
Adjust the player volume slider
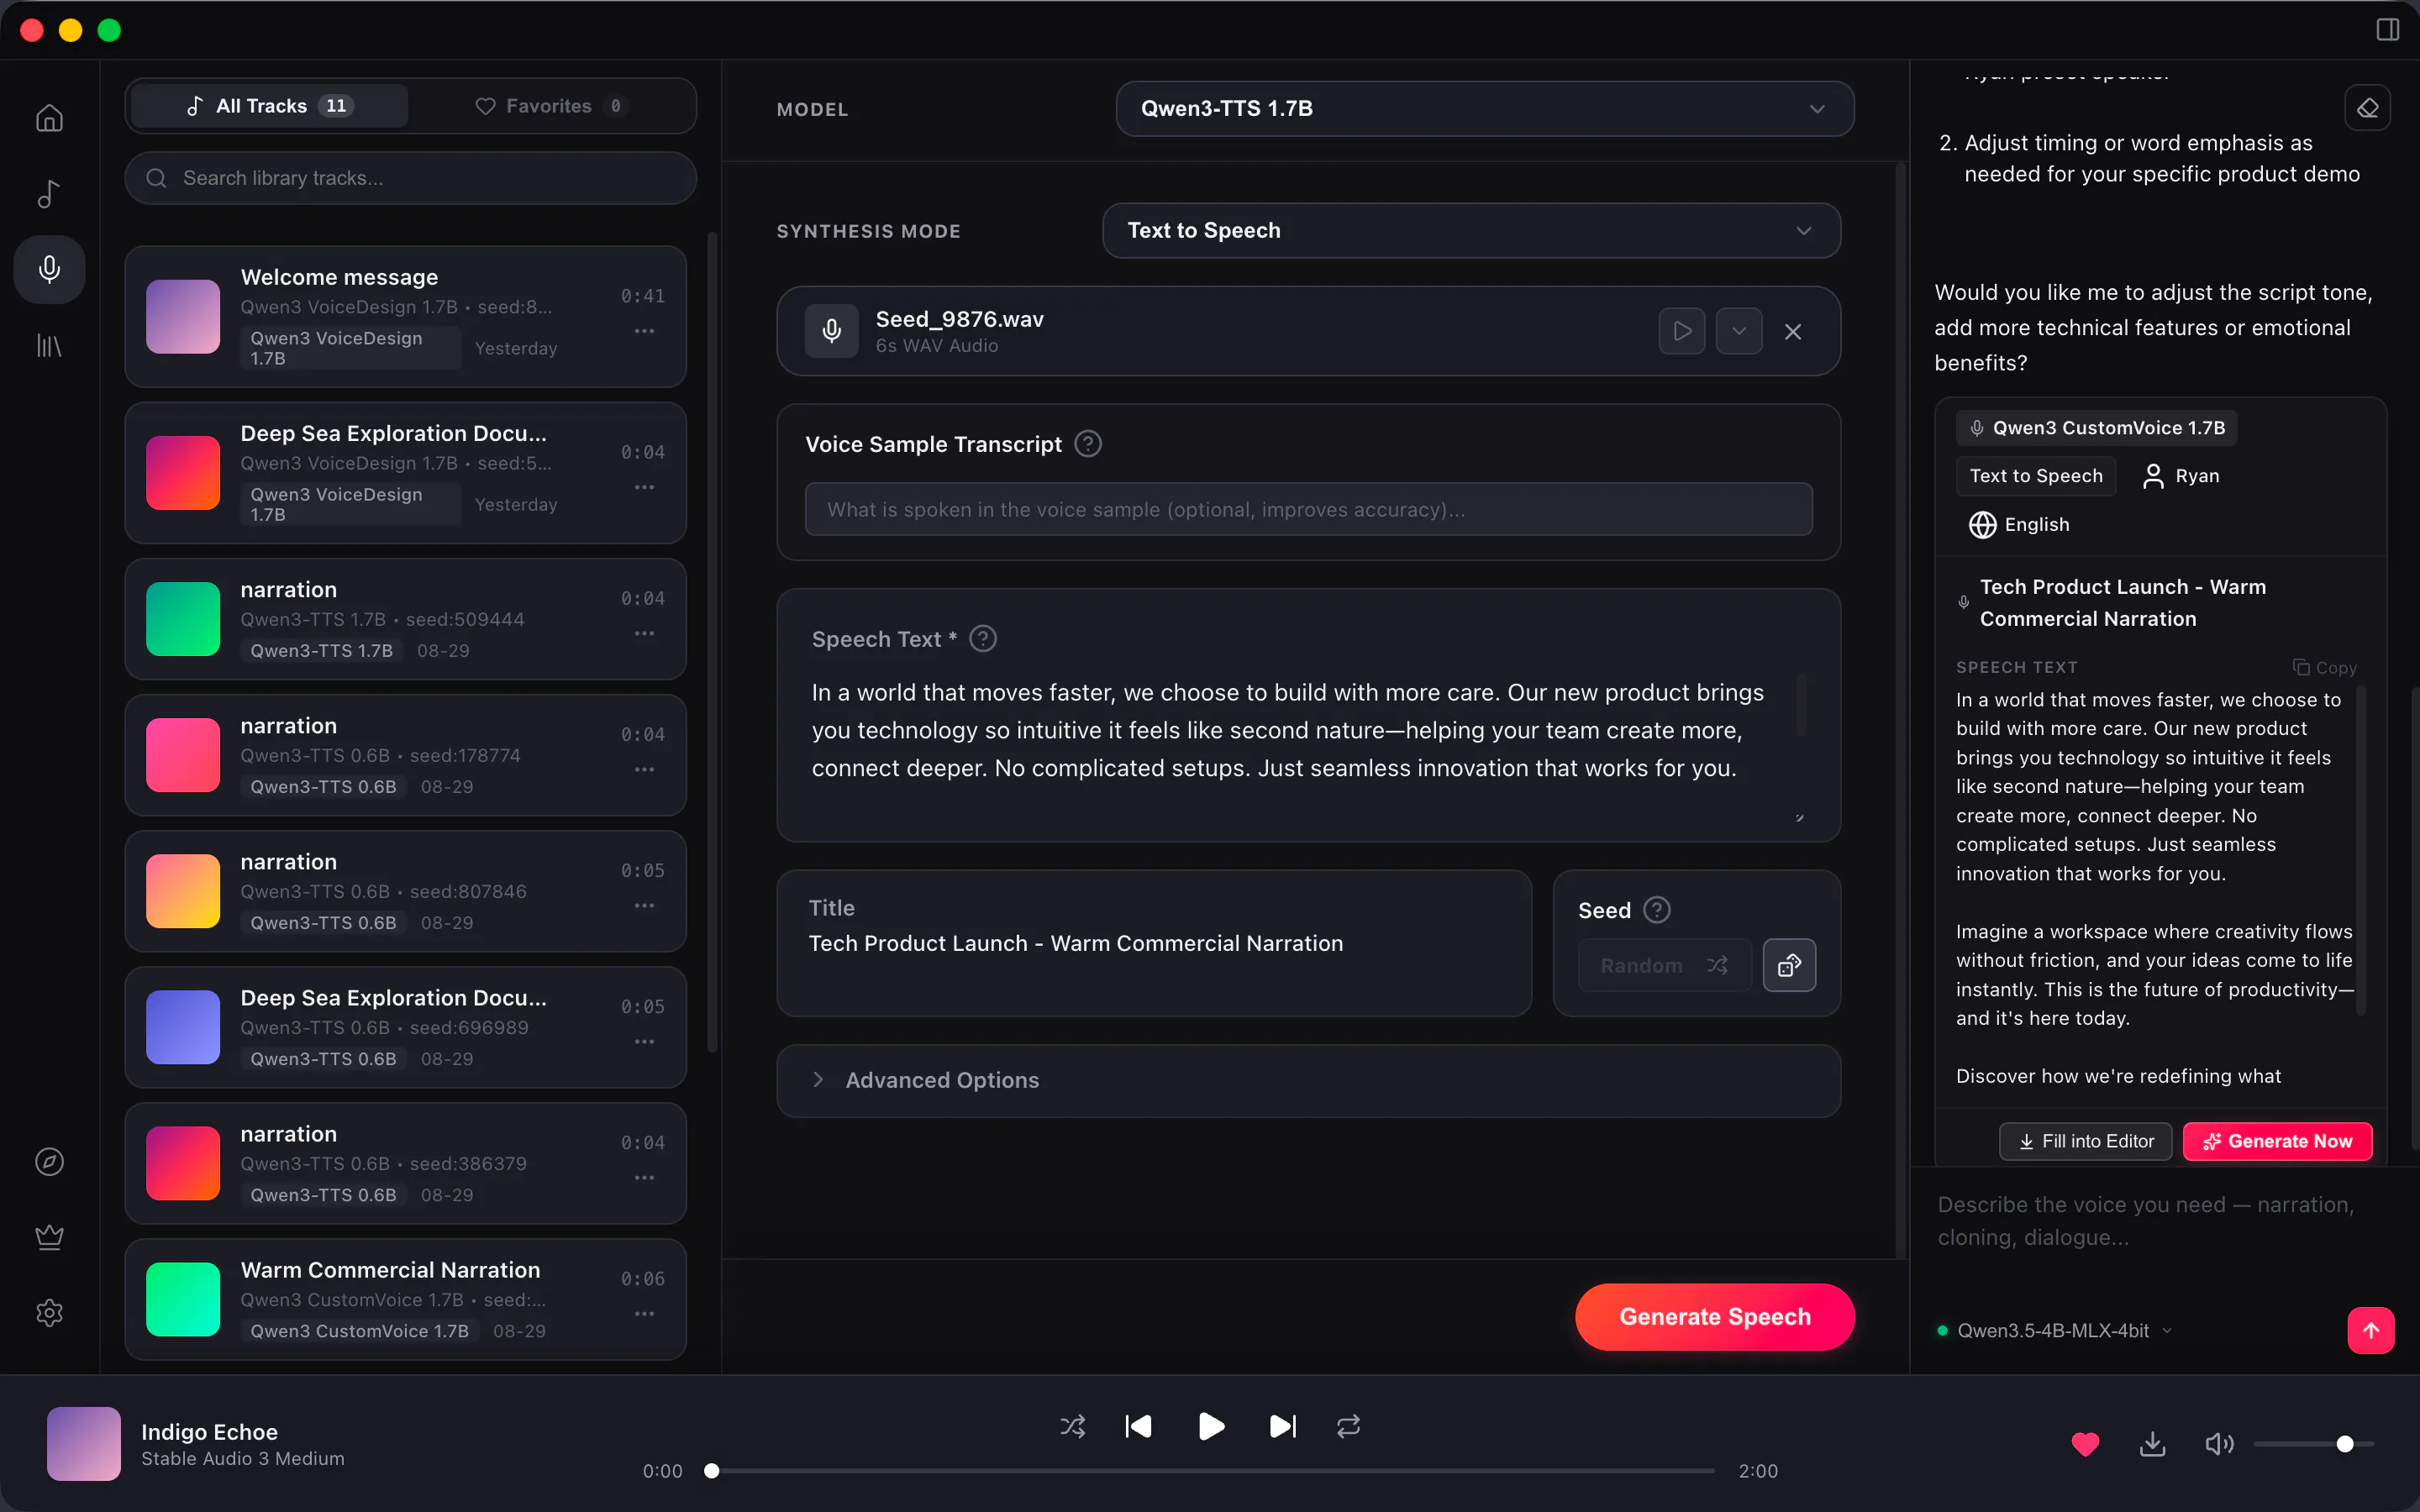click(2313, 1444)
